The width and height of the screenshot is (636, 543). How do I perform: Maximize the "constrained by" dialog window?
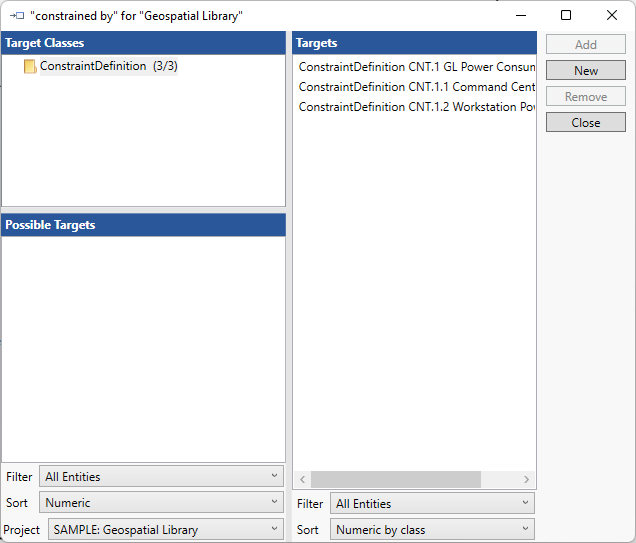[566, 16]
